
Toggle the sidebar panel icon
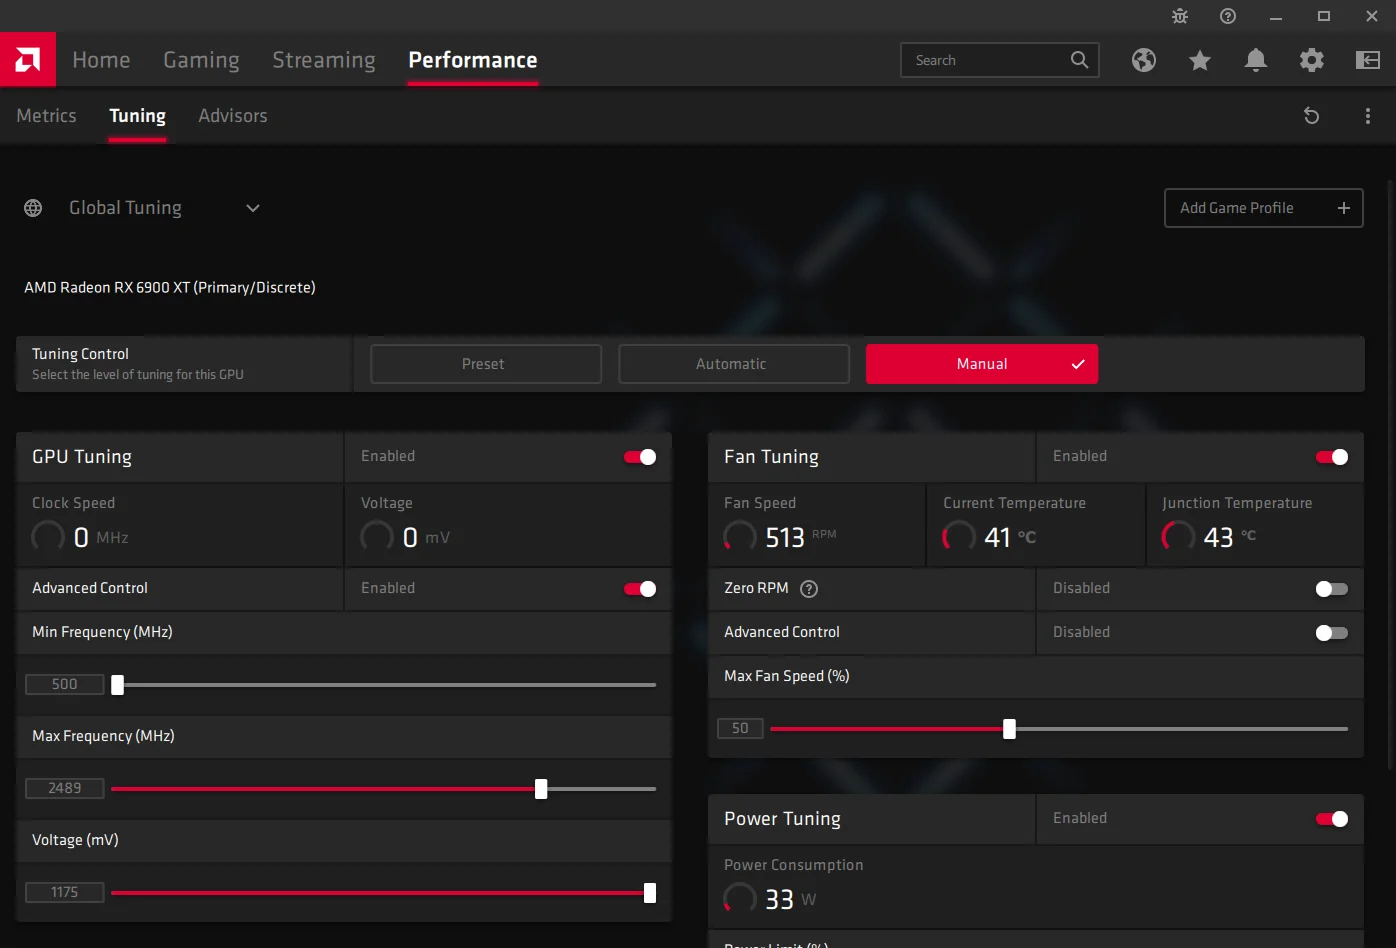click(1368, 60)
